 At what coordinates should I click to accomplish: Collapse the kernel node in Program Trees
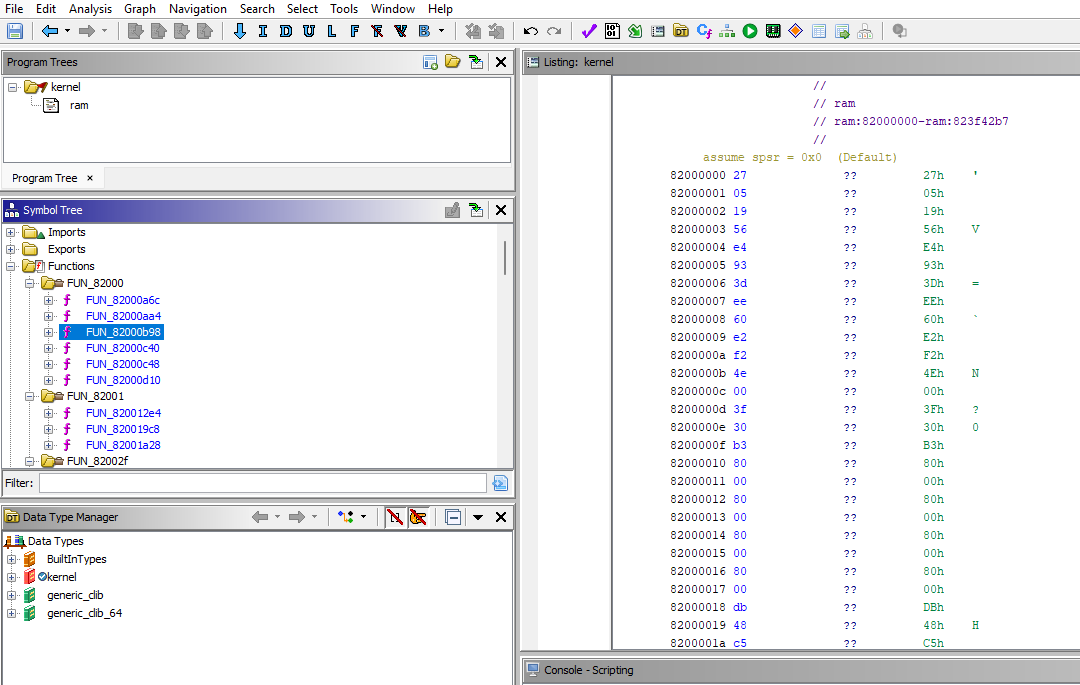(x=12, y=87)
